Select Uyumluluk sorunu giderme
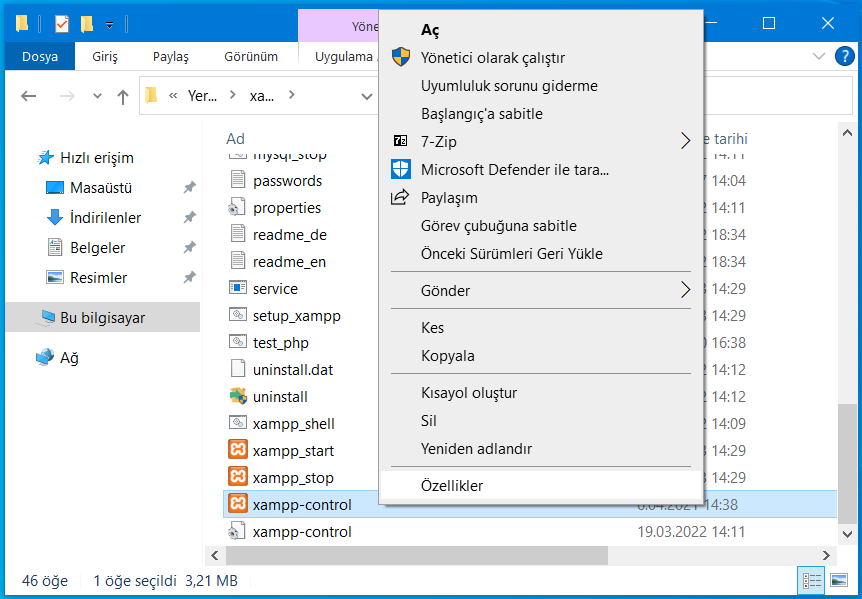Screen dimensions: 862x599 point(541,85)
